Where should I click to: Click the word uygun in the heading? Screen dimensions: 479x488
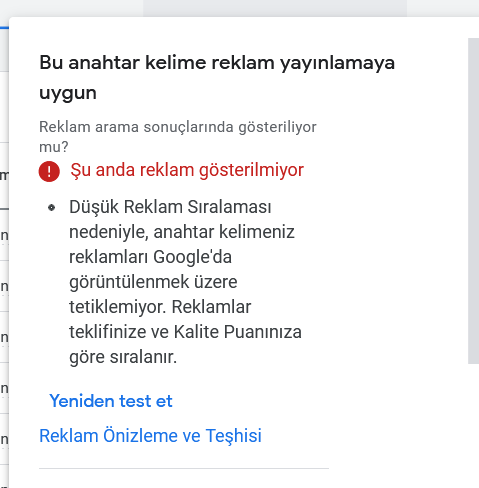pyautogui.click(x=68, y=94)
